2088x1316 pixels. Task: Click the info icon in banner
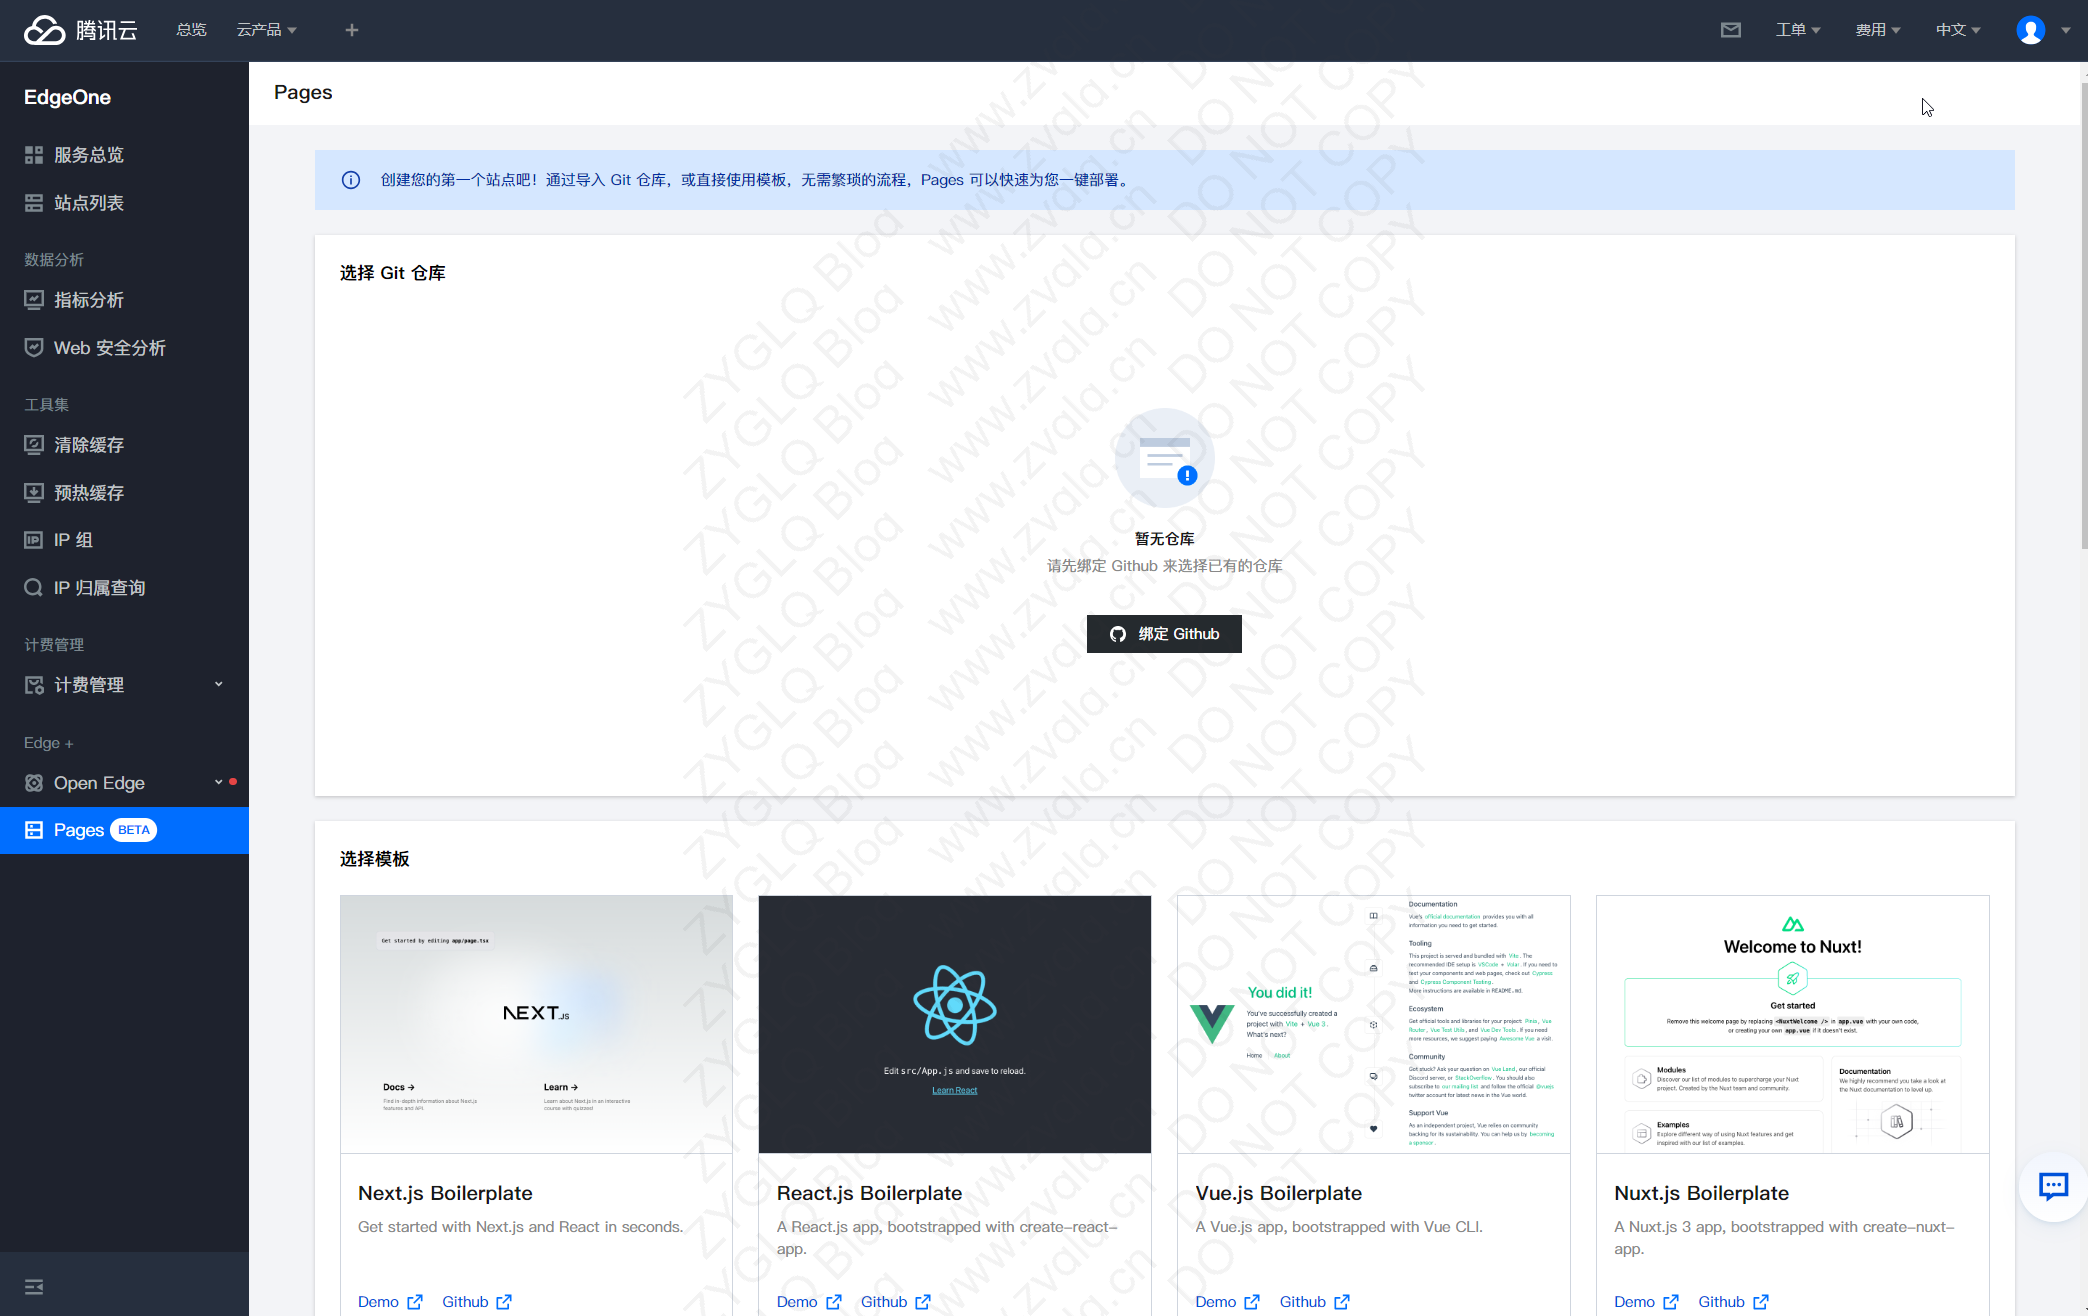351,180
